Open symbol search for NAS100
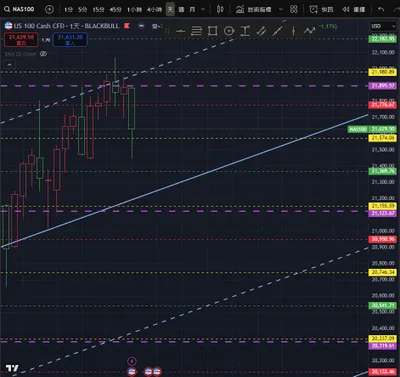 point(19,9)
